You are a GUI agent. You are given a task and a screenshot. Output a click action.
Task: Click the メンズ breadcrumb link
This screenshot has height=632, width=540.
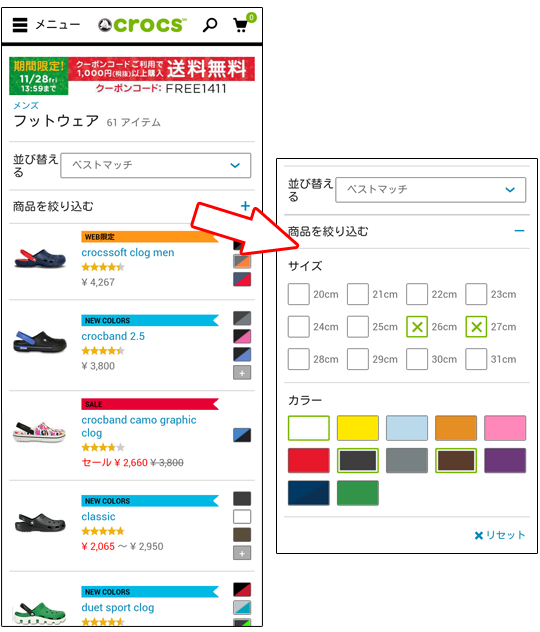coord(26,106)
